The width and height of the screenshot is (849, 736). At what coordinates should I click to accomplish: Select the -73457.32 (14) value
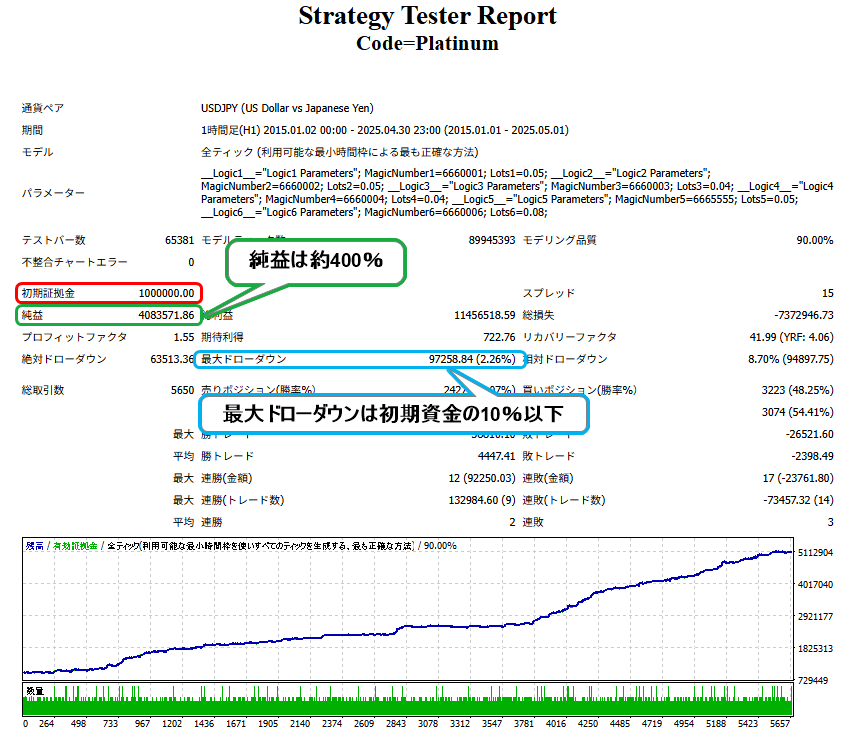(799, 500)
